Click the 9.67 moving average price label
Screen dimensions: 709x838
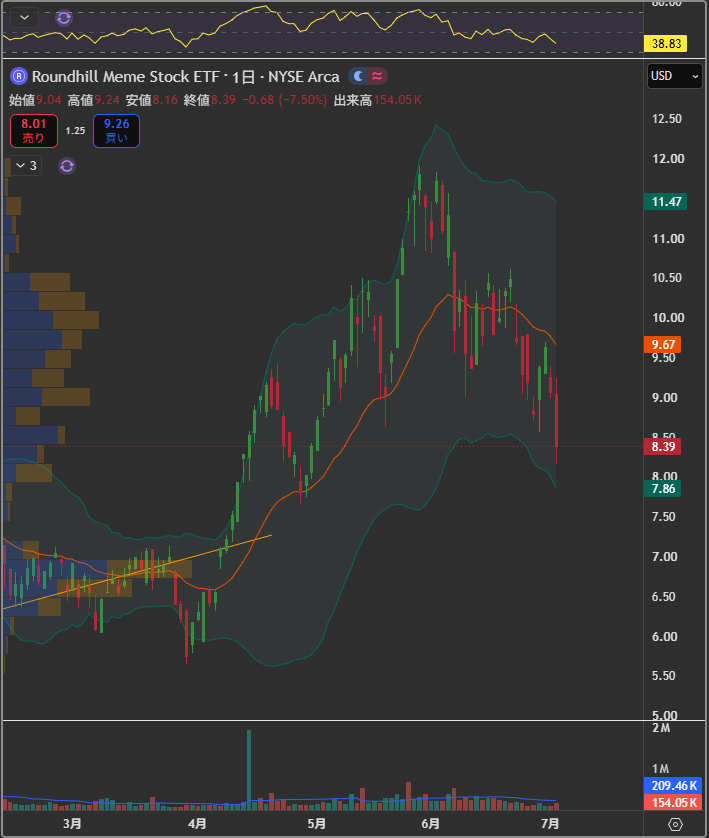click(663, 345)
